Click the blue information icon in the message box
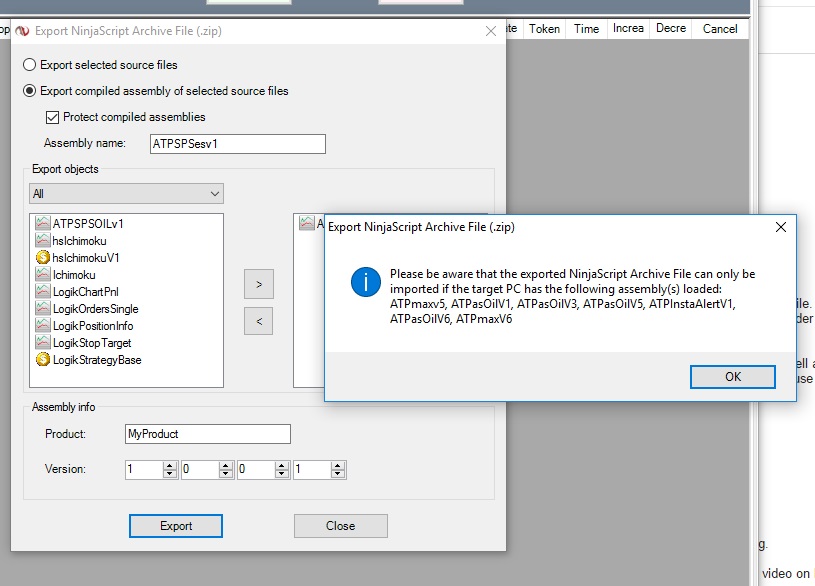The width and height of the screenshot is (815, 586). pyautogui.click(x=366, y=282)
